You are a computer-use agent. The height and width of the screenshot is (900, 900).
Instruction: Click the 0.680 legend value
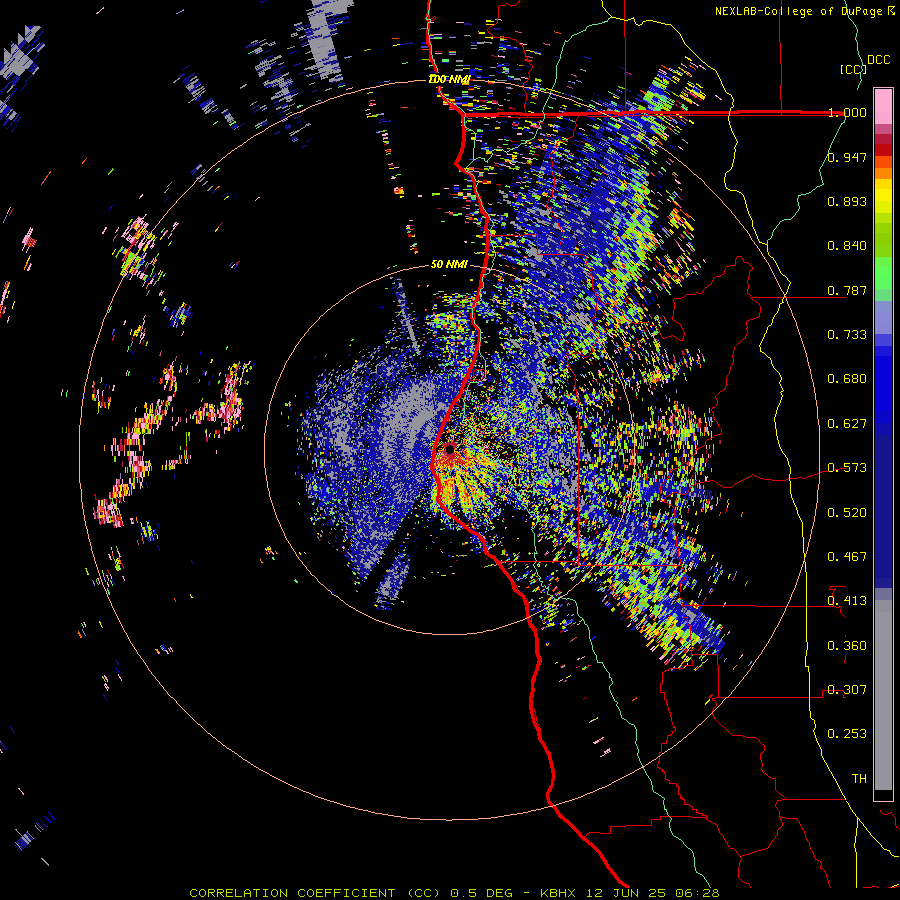click(847, 379)
